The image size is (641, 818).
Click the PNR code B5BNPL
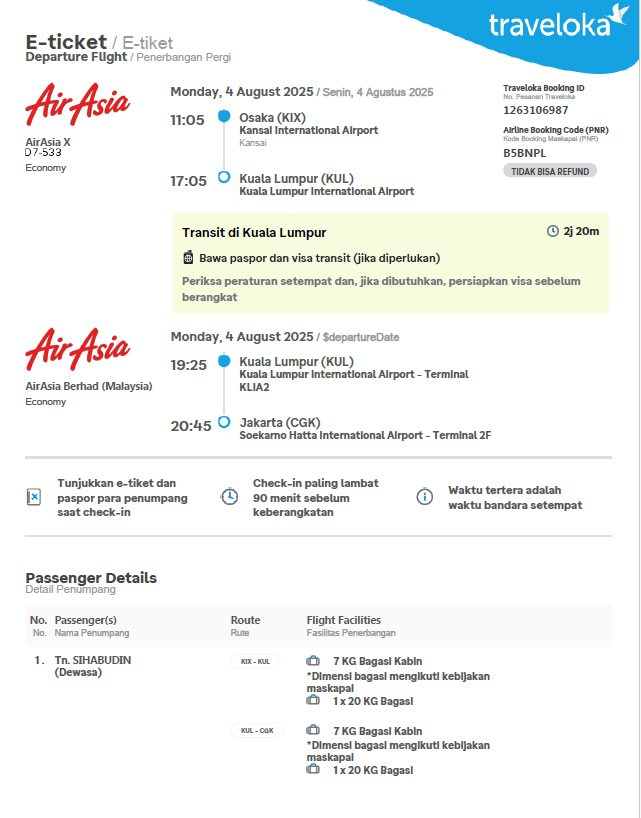click(526, 153)
